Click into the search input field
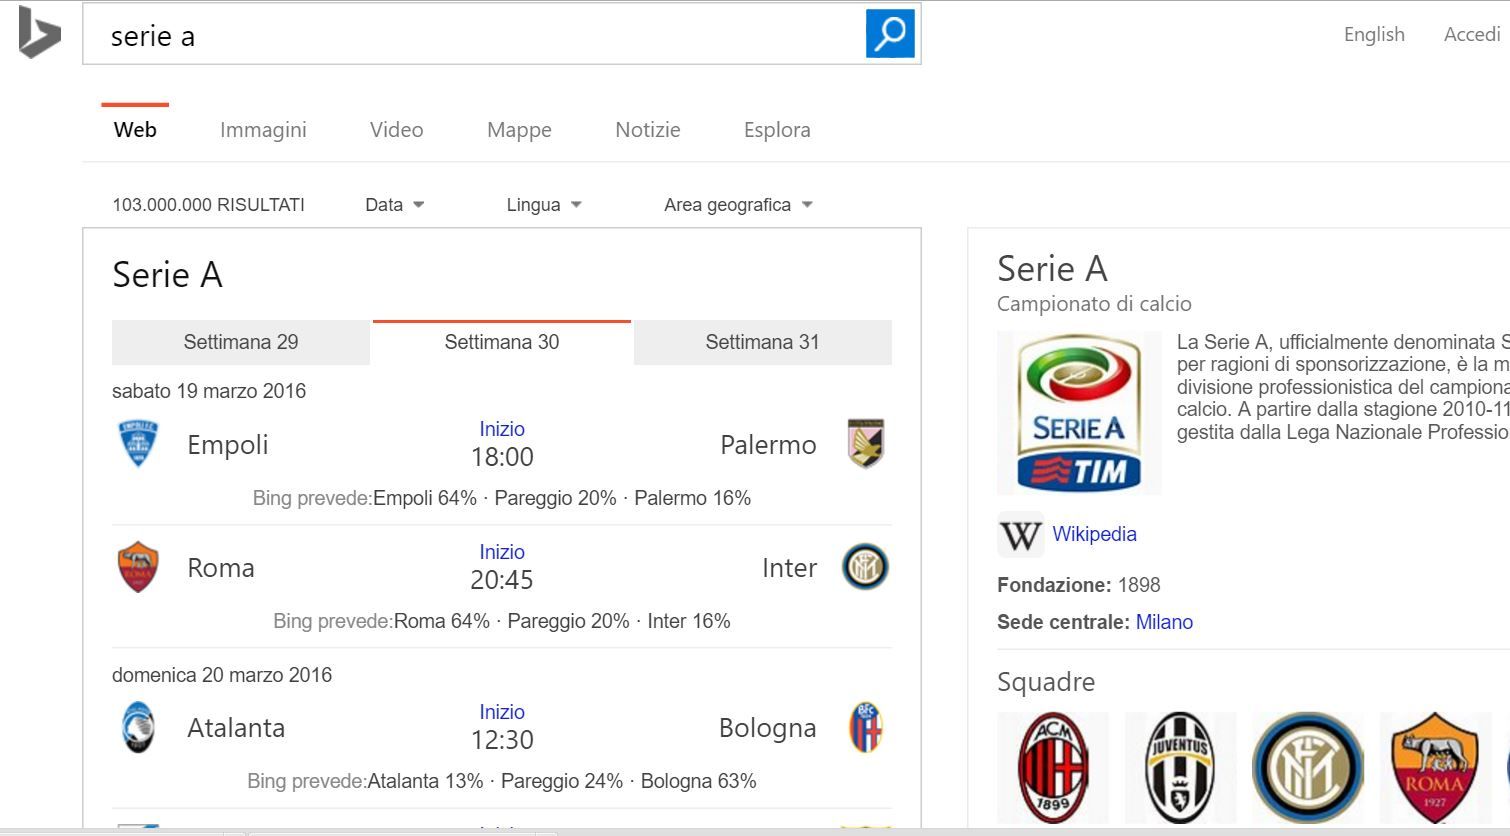1510x836 pixels. point(470,37)
